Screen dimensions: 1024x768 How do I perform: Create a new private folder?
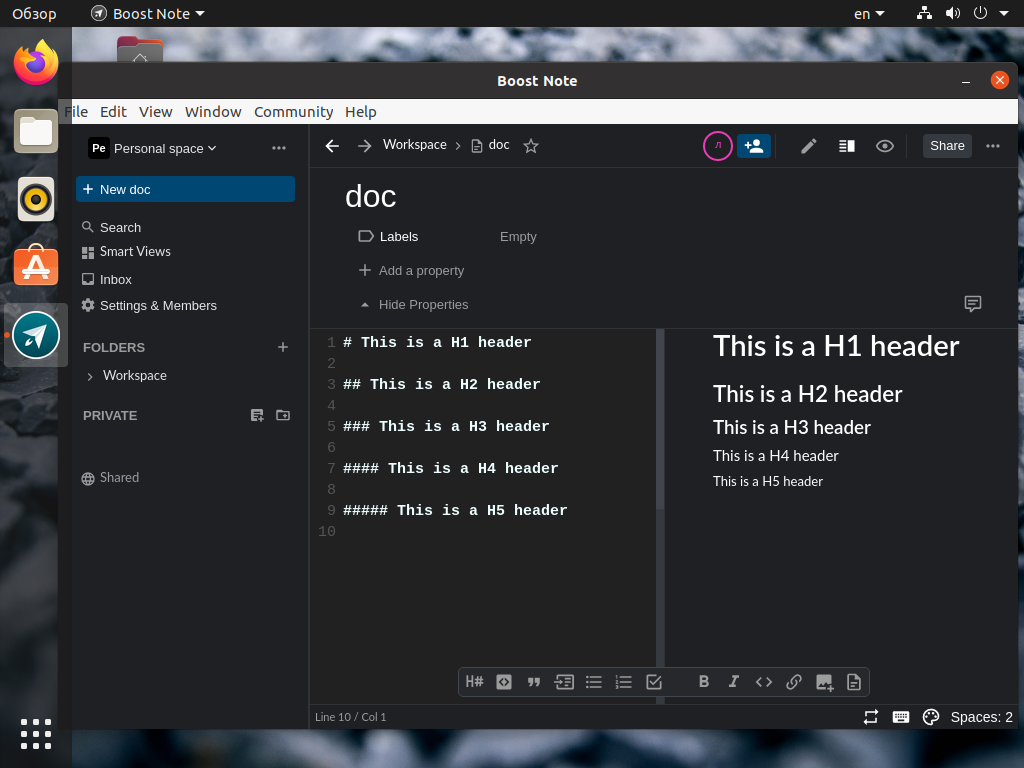tap(283, 415)
